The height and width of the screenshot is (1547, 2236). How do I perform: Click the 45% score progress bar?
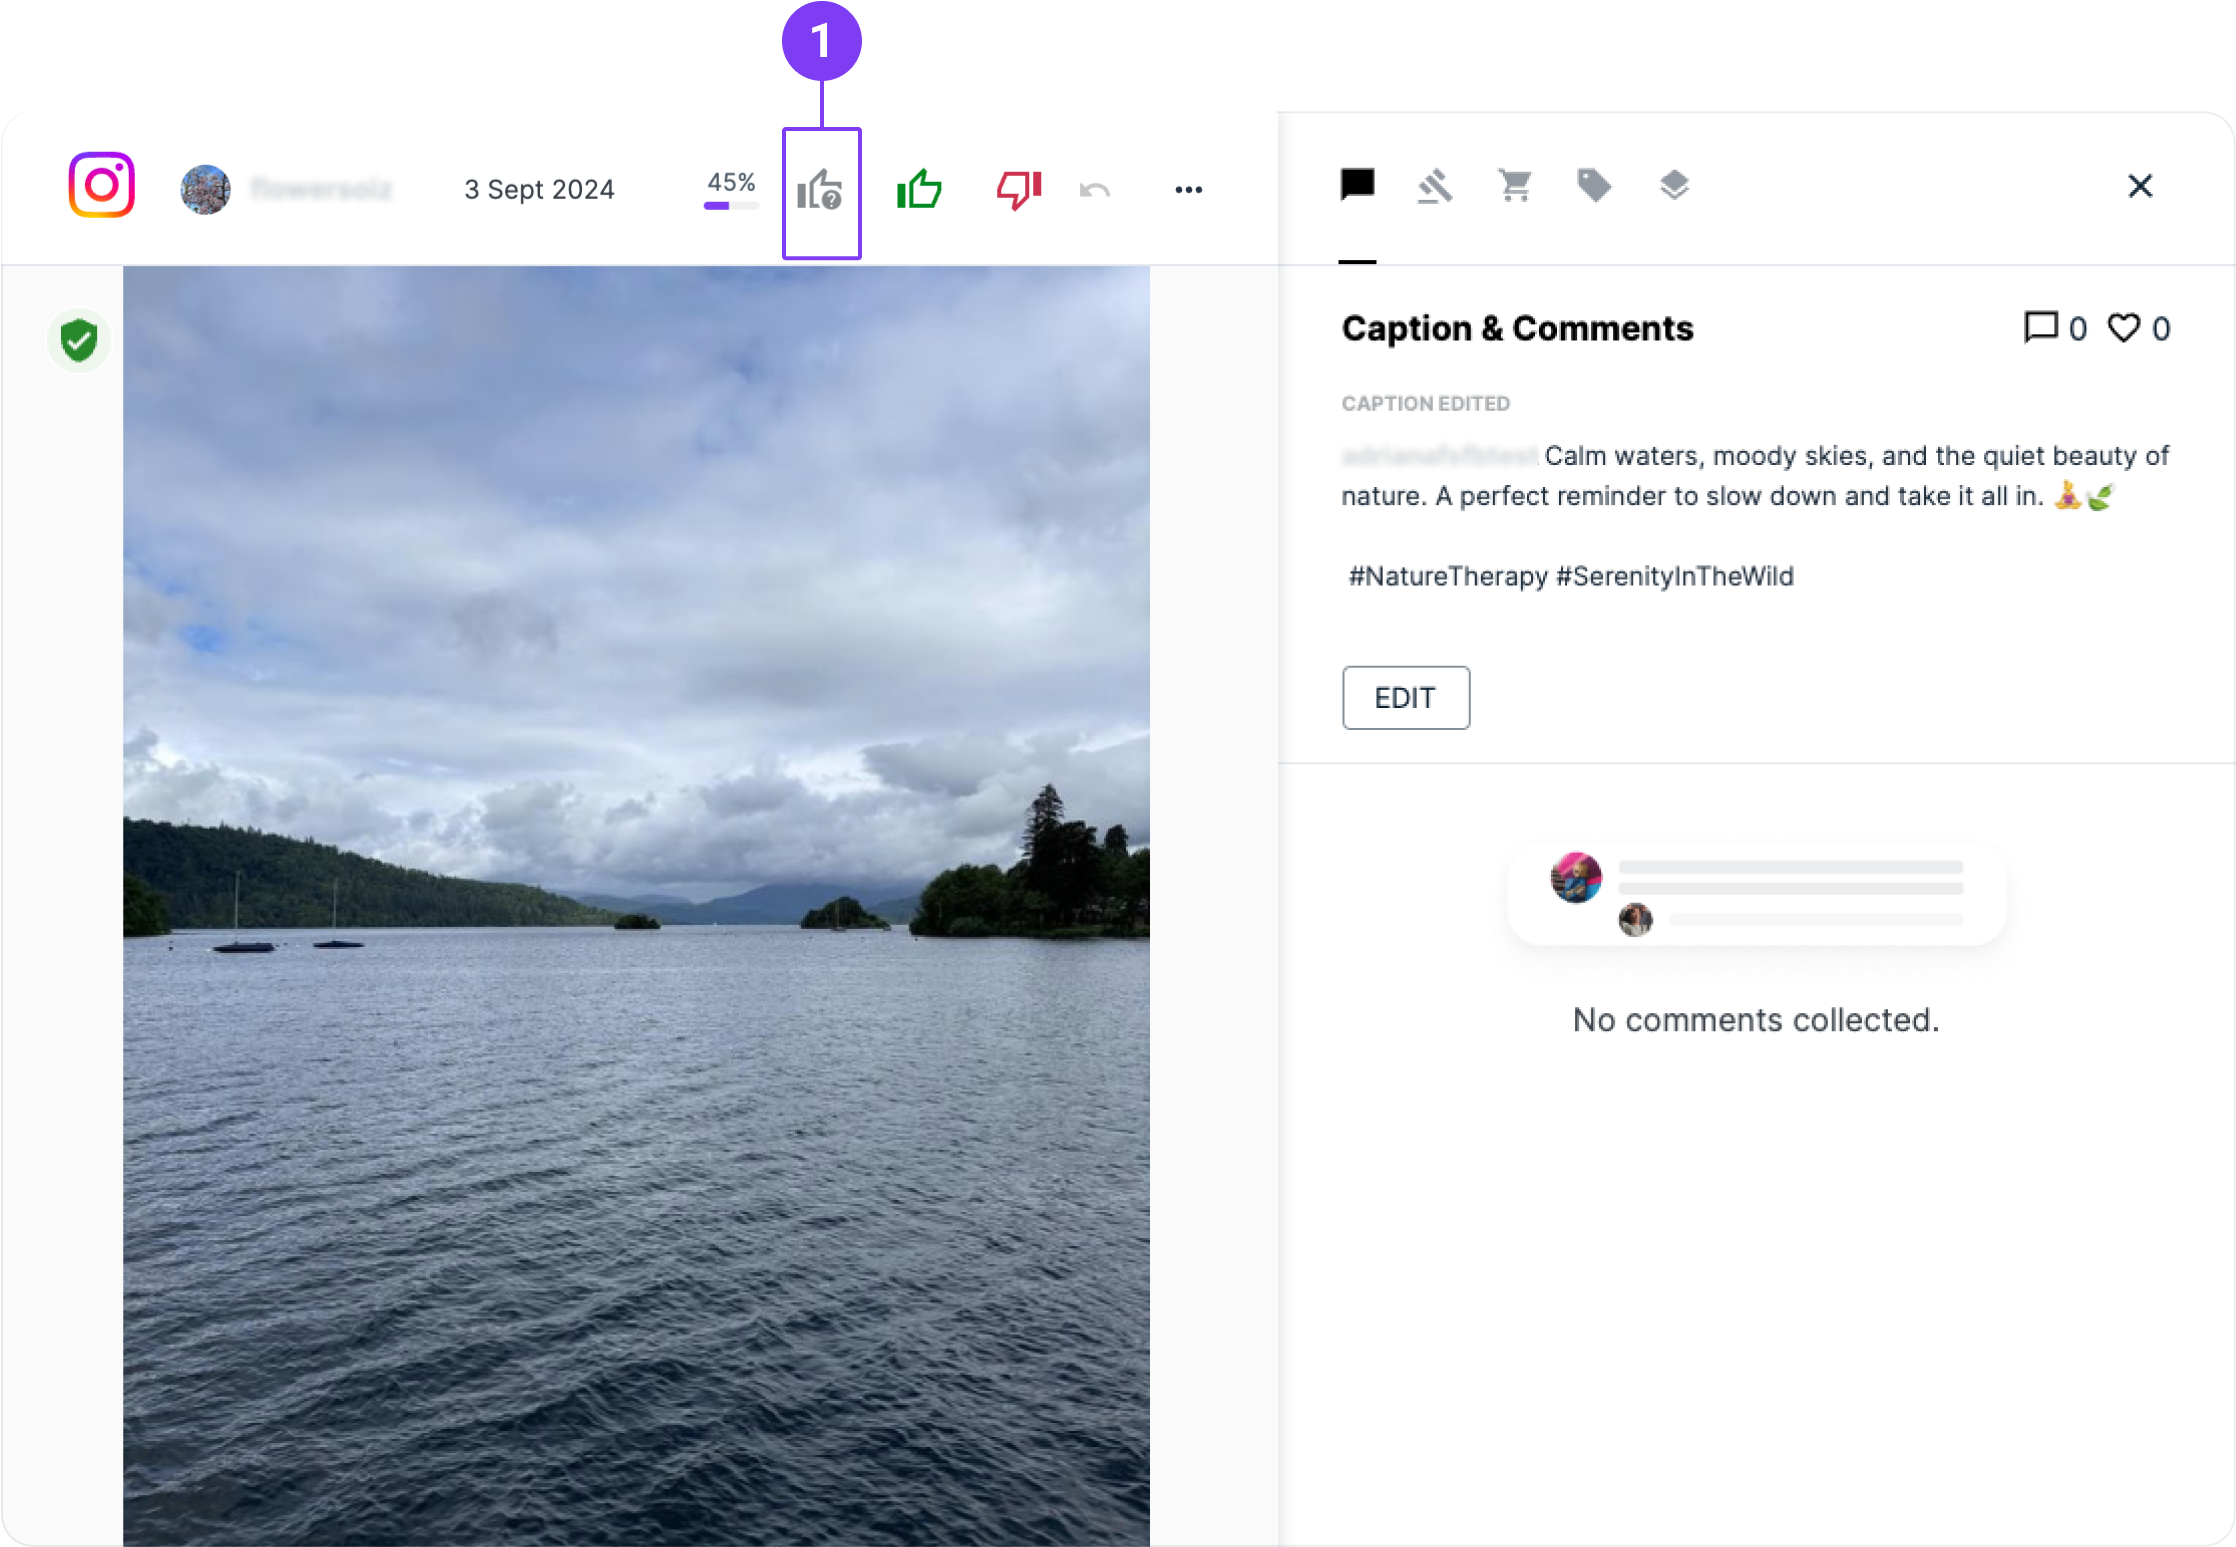(731, 205)
